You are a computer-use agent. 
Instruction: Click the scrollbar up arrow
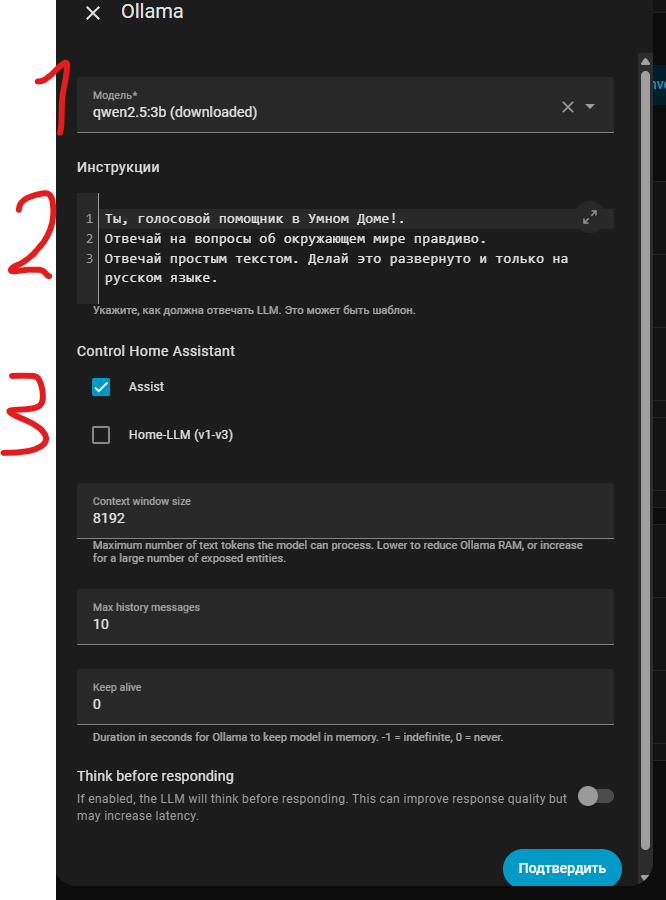pyautogui.click(x=645, y=61)
